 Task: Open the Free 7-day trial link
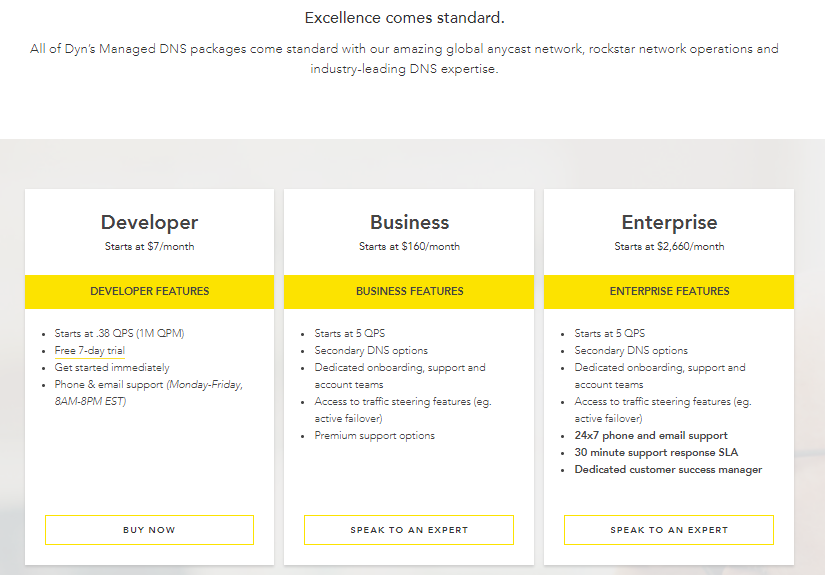coord(89,350)
